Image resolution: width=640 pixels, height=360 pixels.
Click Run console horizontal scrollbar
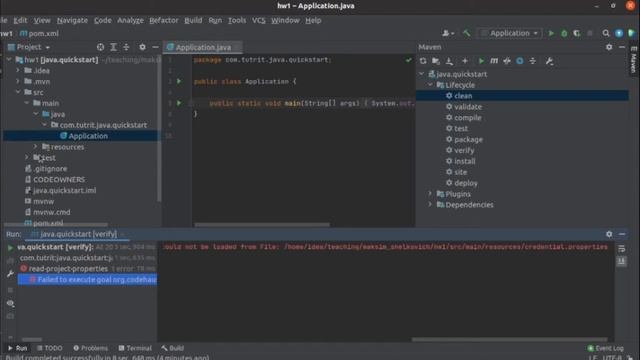point(509,339)
